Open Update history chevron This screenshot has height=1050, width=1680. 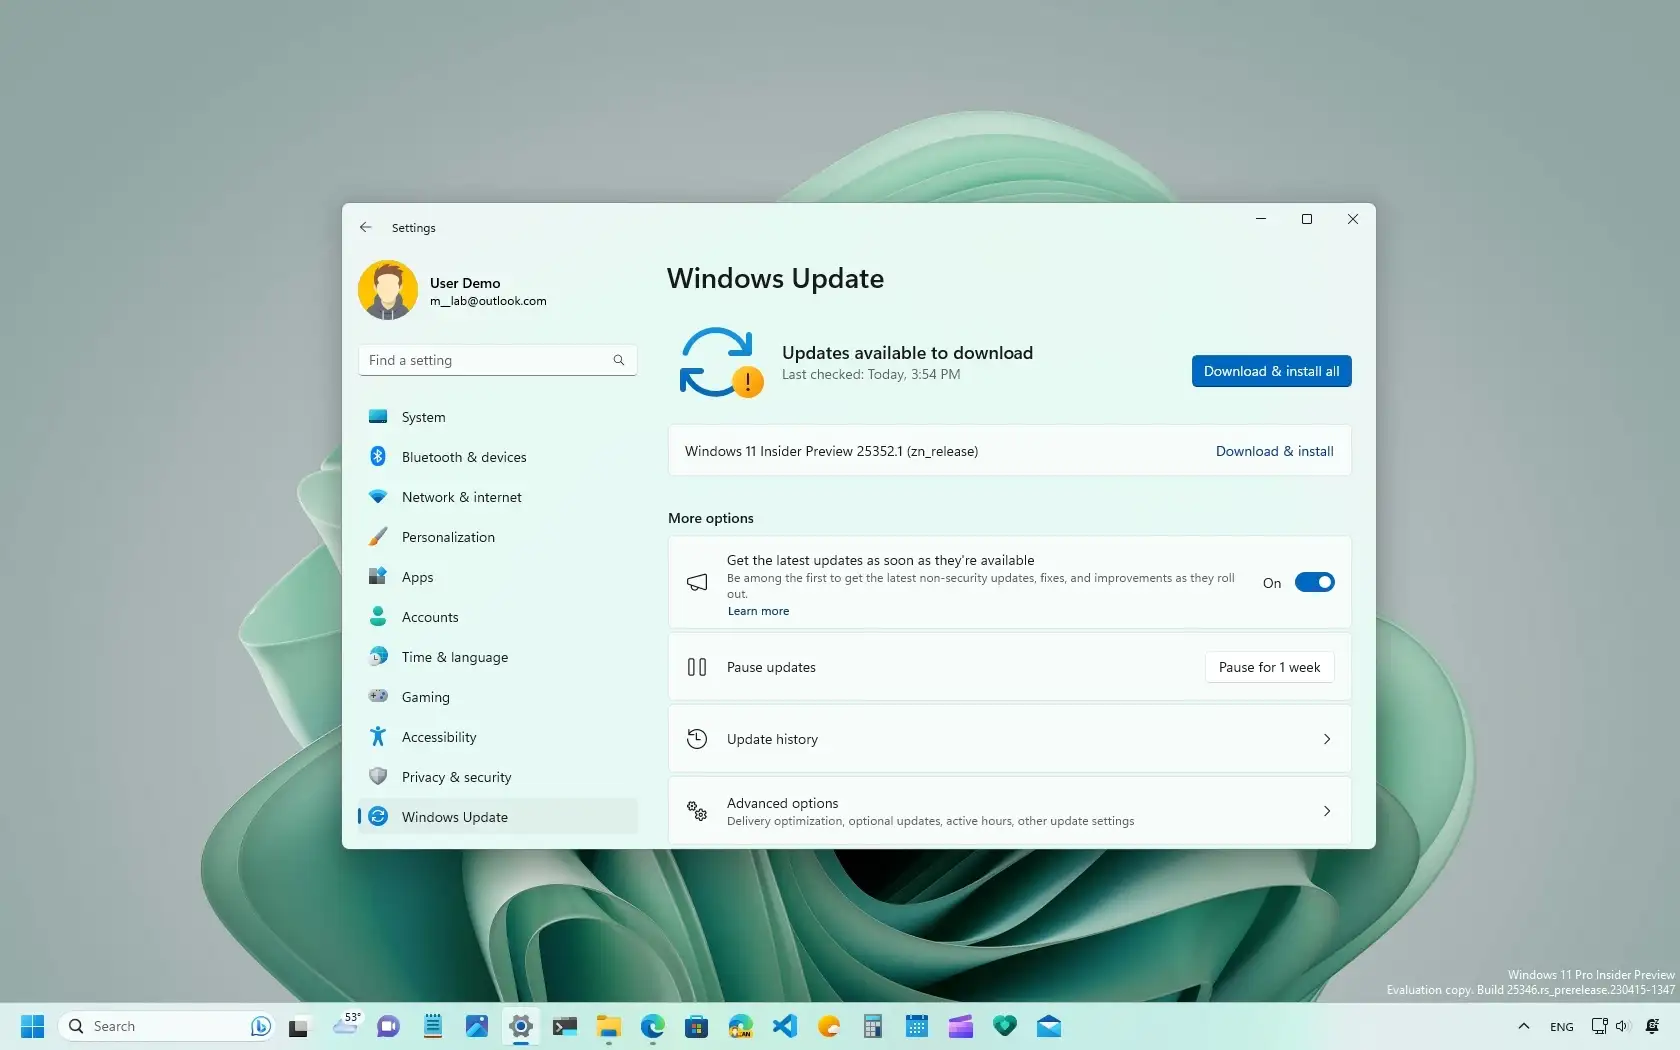pyautogui.click(x=1327, y=739)
